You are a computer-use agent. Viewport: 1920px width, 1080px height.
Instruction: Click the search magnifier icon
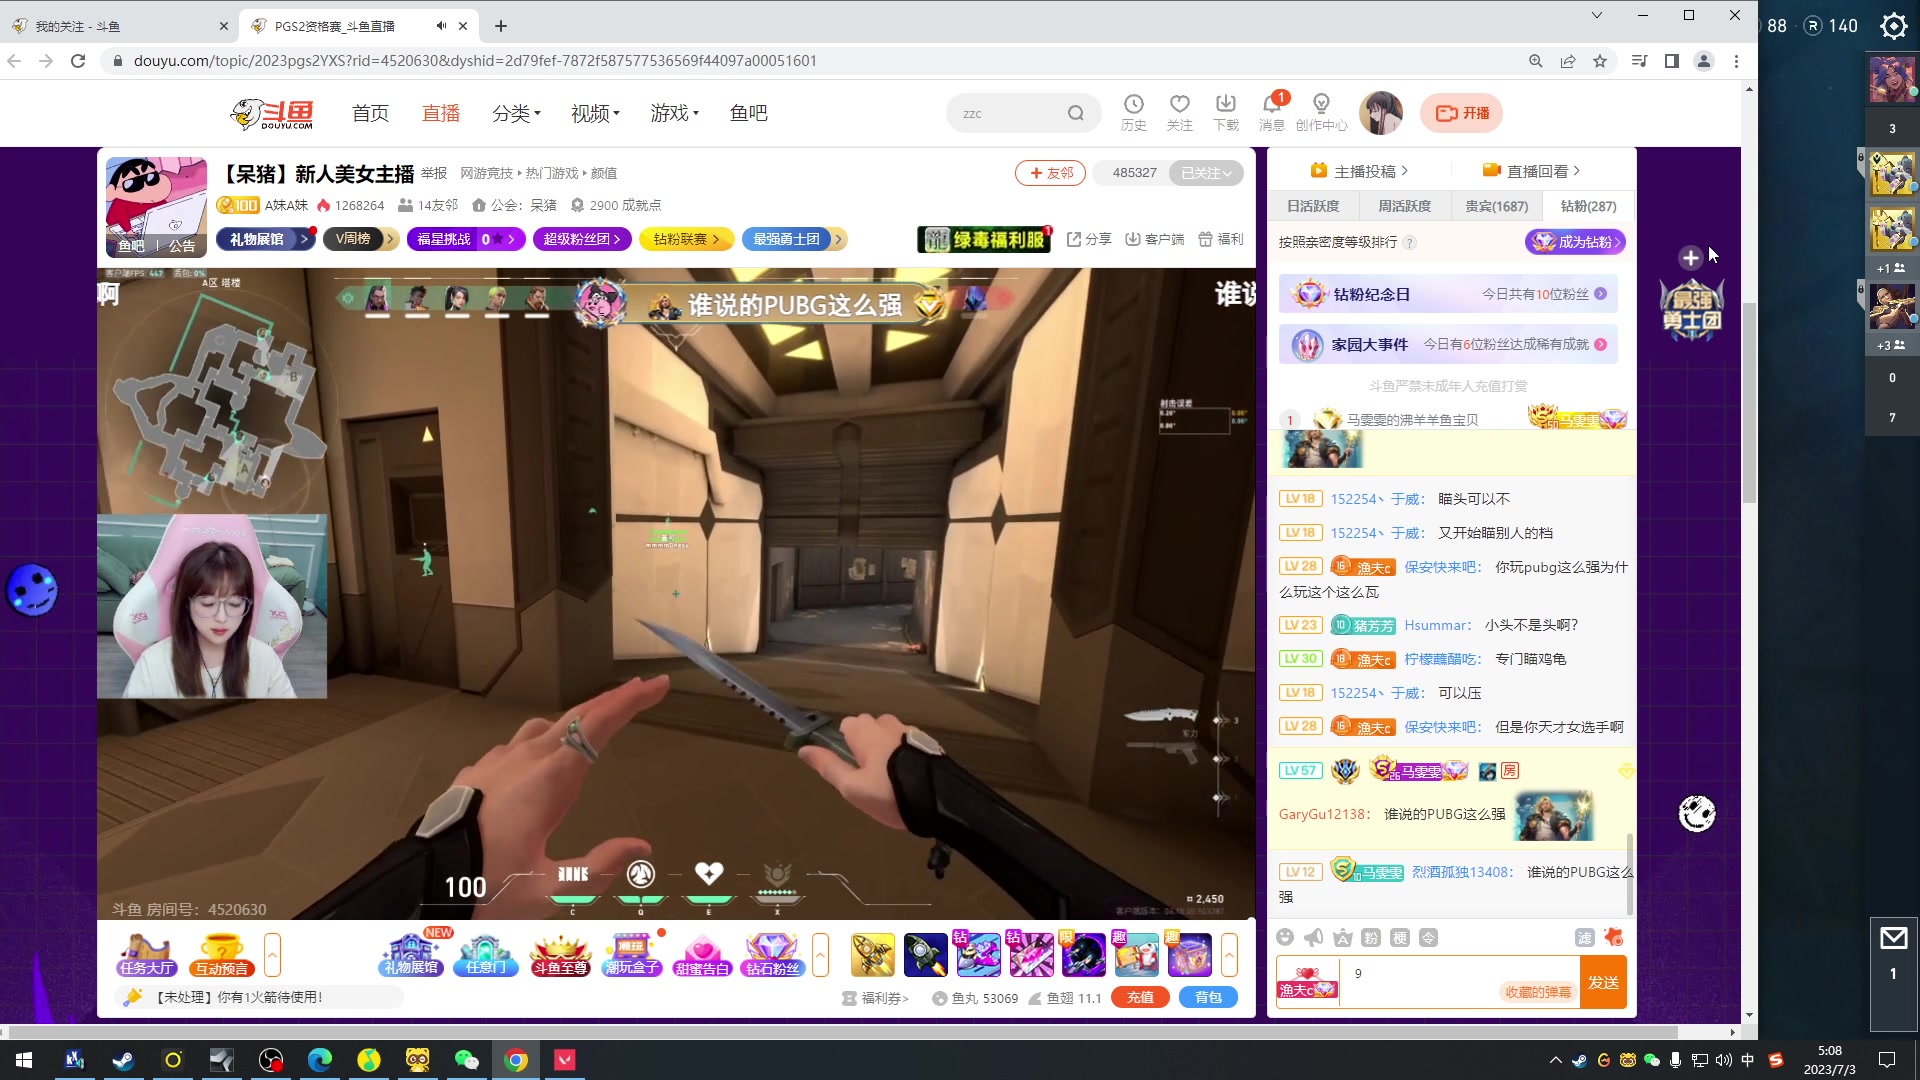coord(1075,113)
